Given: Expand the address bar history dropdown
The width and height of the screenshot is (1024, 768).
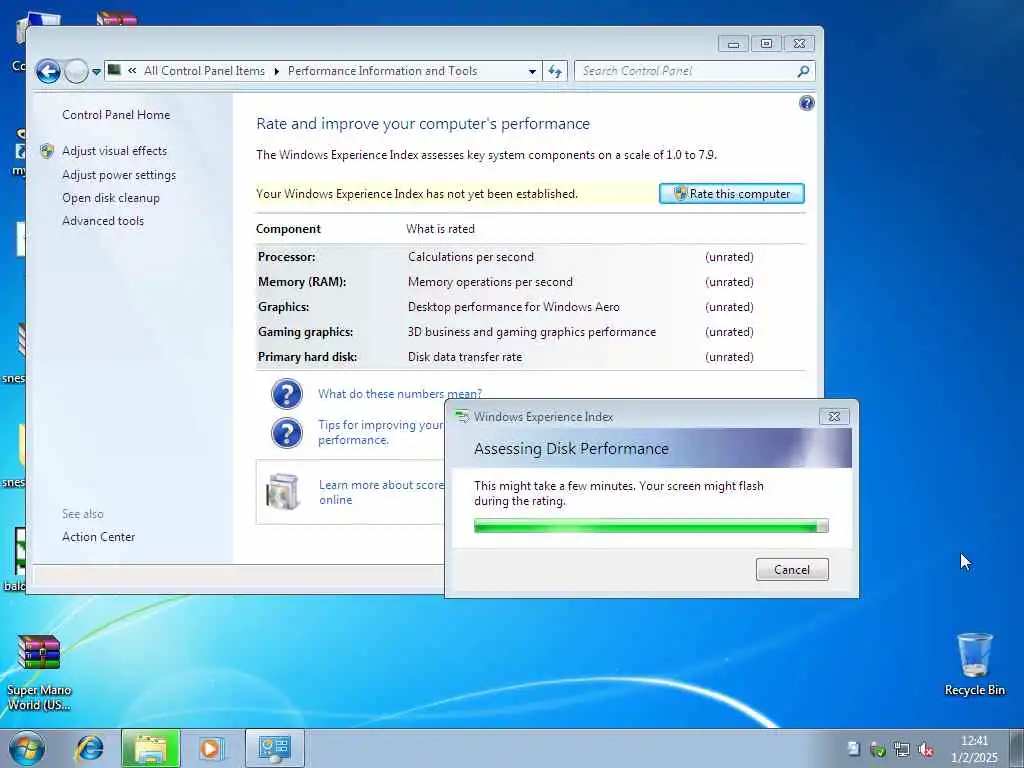Looking at the screenshot, I should (x=532, y=71).
